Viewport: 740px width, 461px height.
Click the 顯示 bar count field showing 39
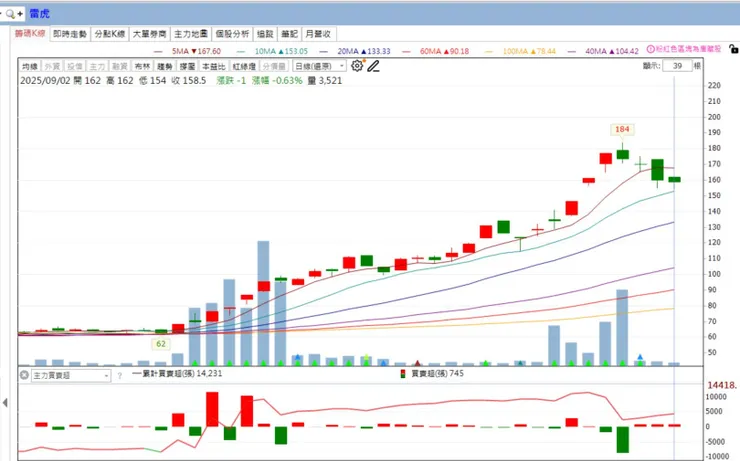(677, 66)
